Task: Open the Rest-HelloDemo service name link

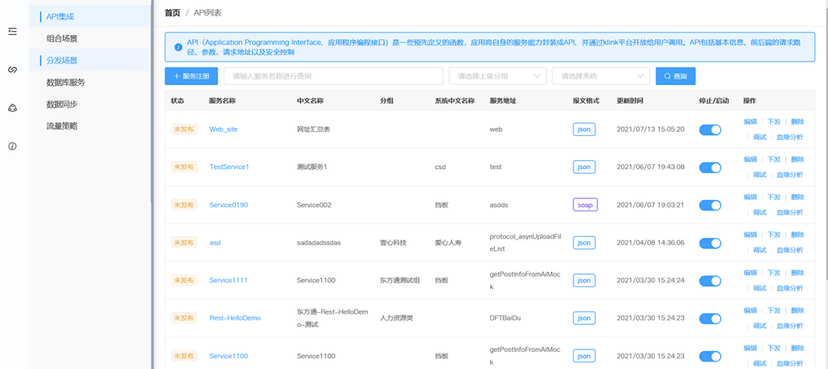Action: 235,318
